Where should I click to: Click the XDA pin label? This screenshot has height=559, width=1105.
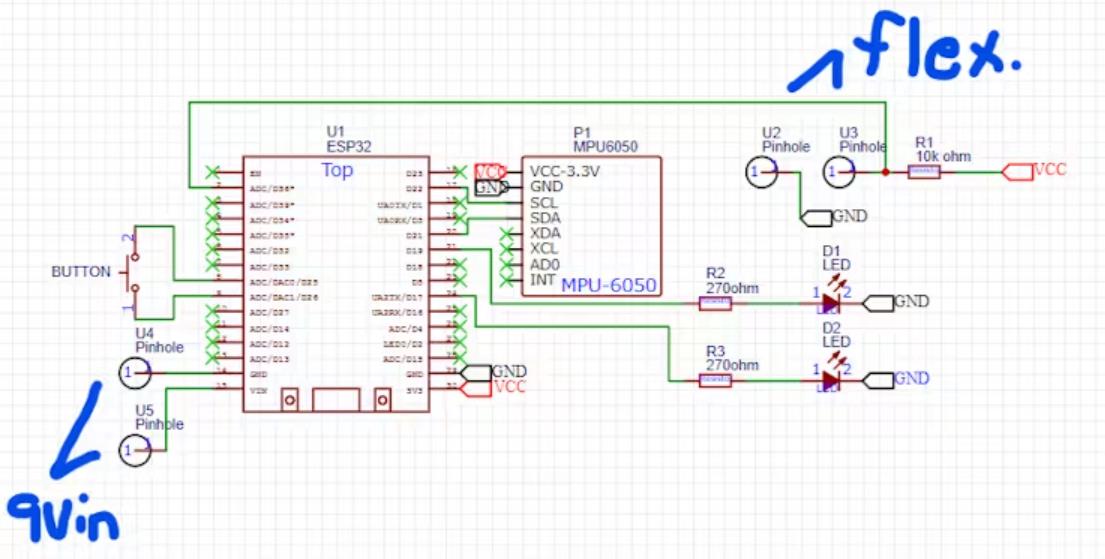point(545,233)
